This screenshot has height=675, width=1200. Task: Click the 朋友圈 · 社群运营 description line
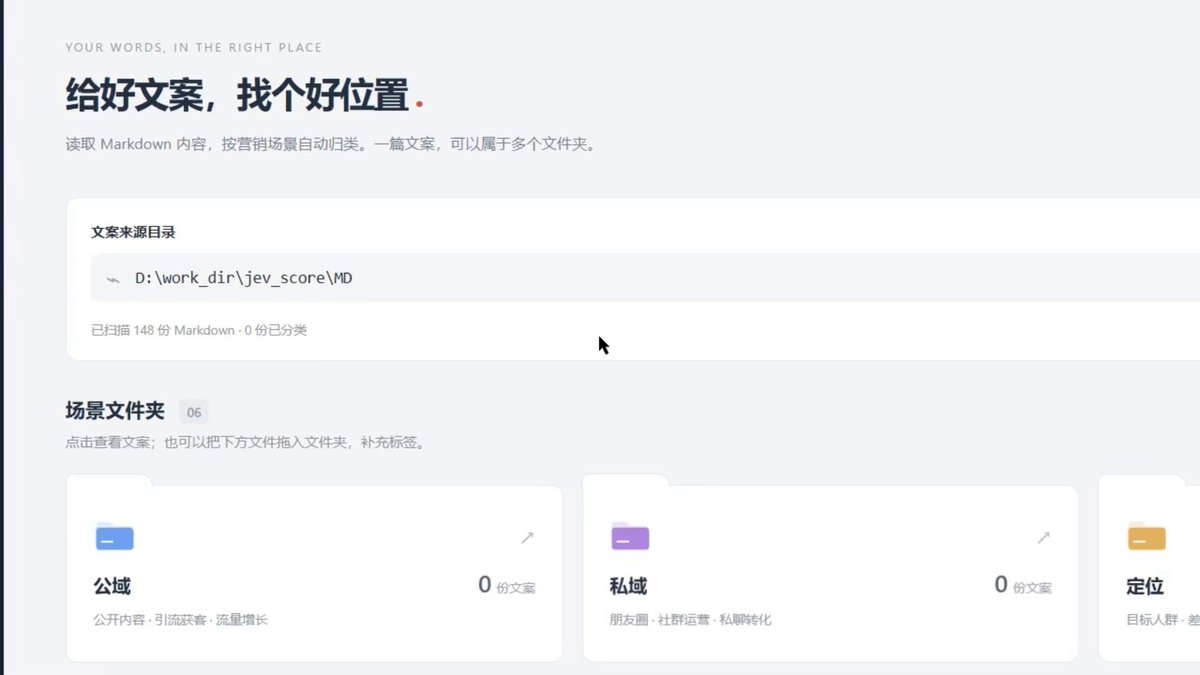[691, 620]
